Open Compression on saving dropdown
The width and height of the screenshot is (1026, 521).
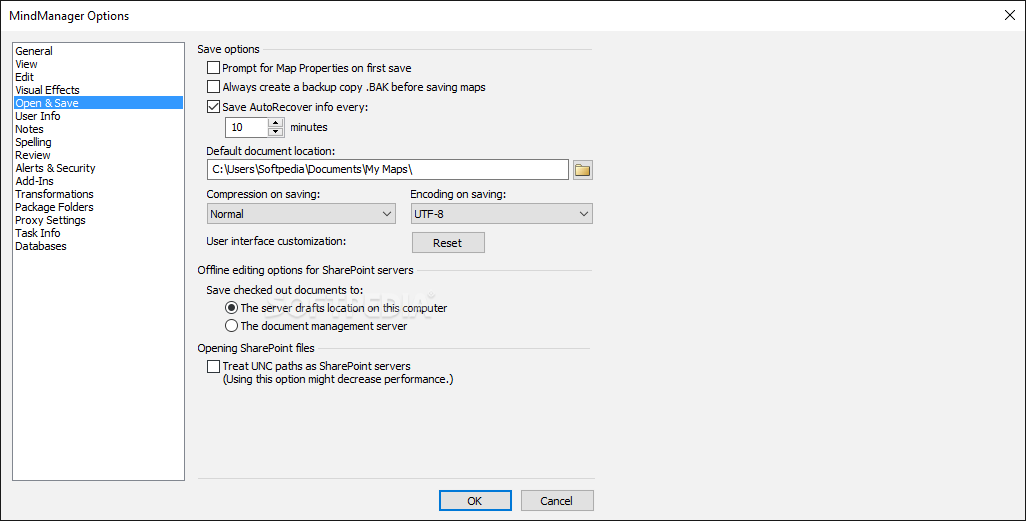pyautogui.click(x=301, y=214)
